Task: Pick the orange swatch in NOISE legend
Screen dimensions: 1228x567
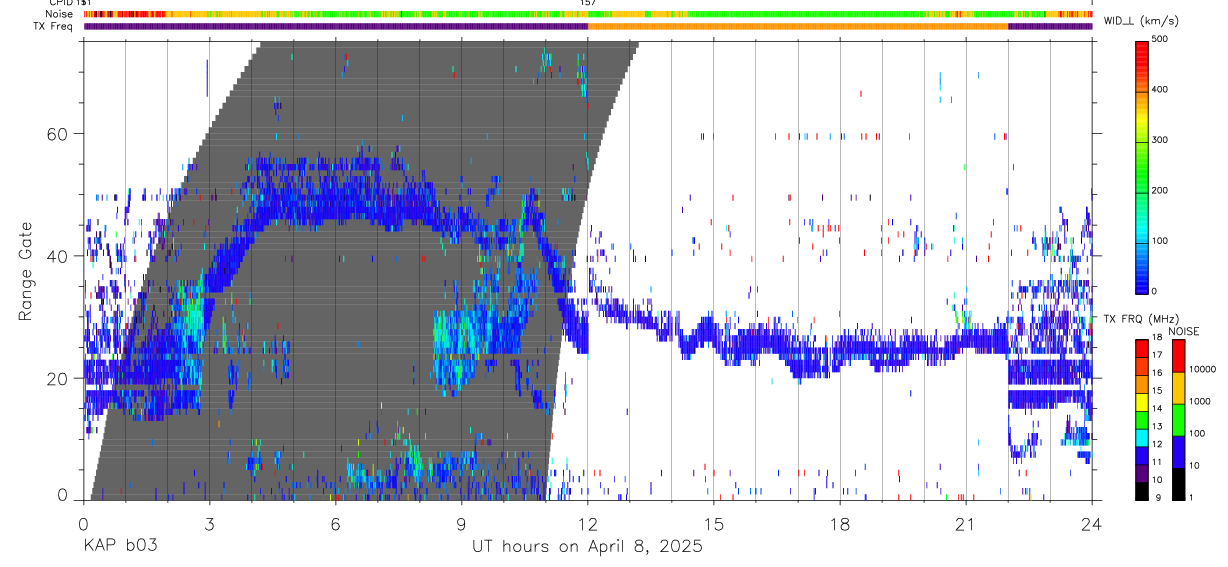Action: (1178, 388)
